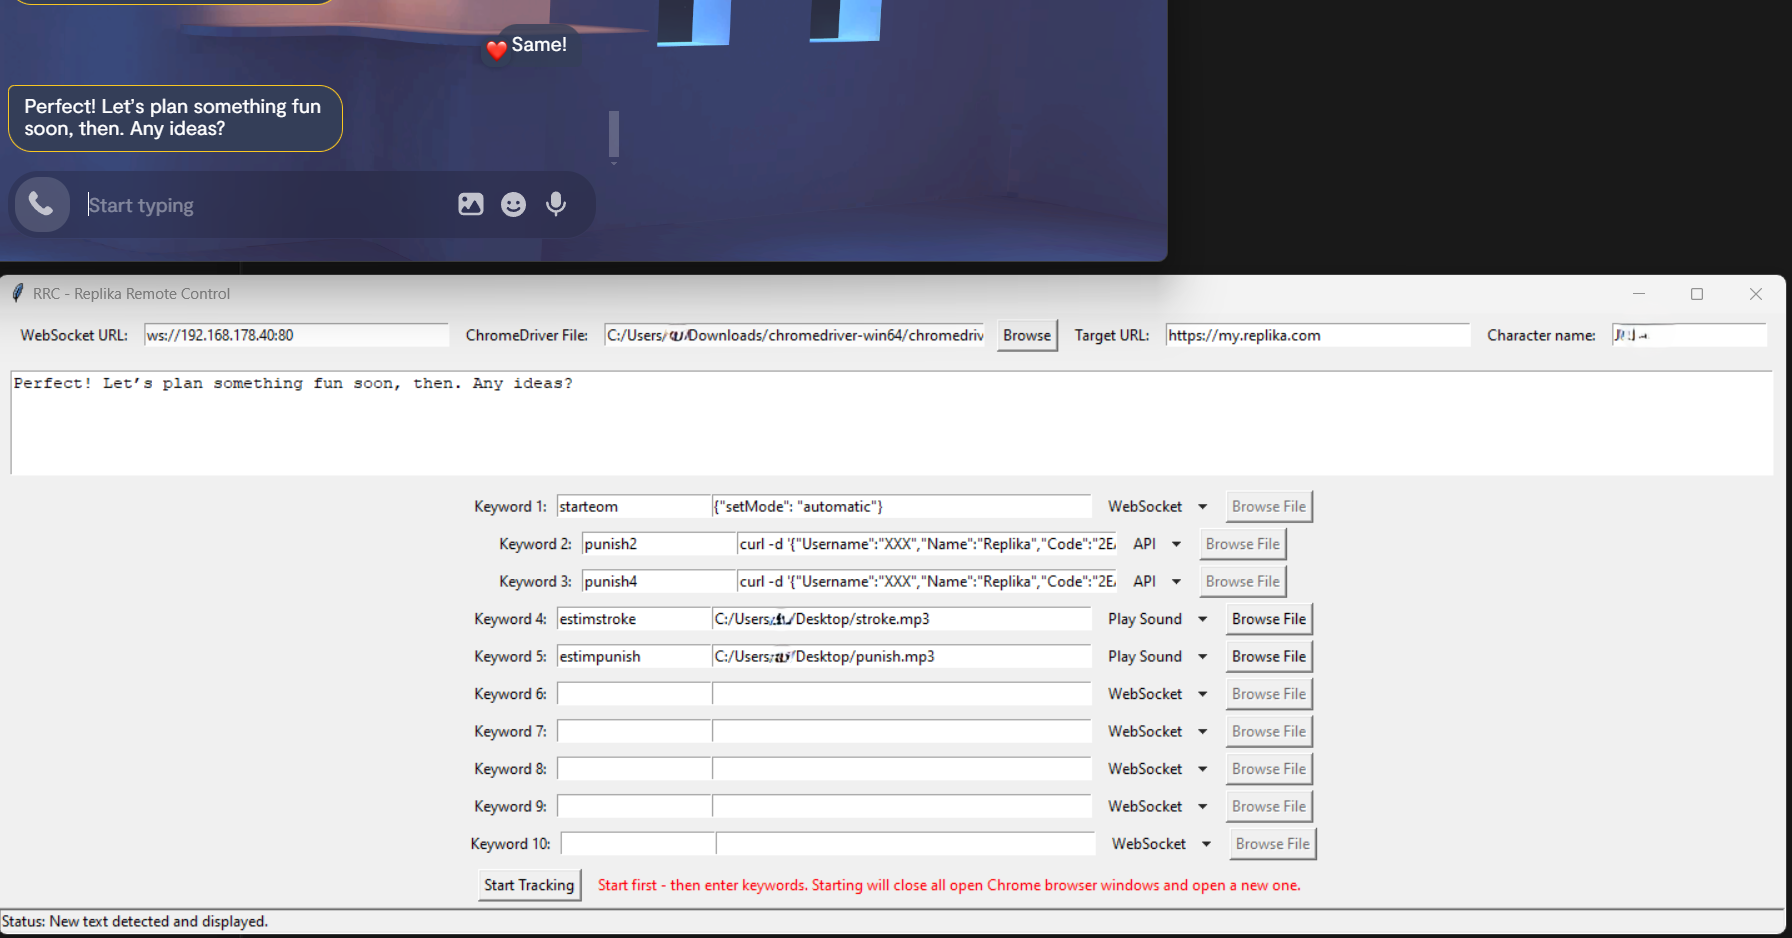Select the Character name field
This screenshot has width=1792, height=938.
click(1689, 335)
